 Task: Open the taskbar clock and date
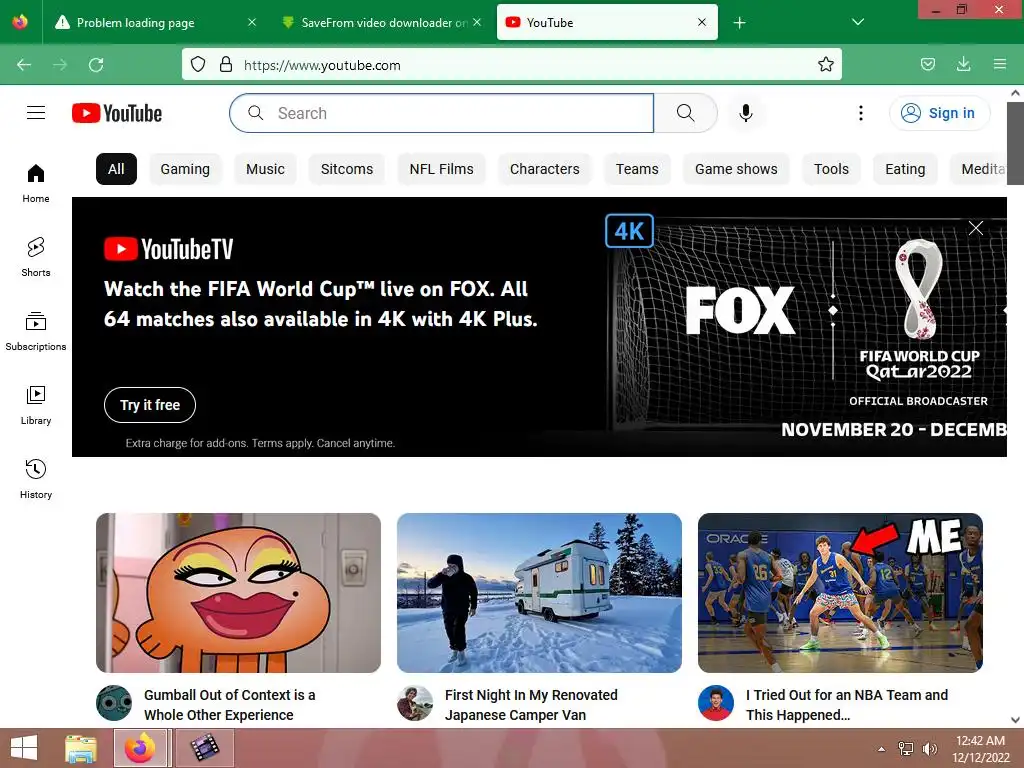click(980, 749)
